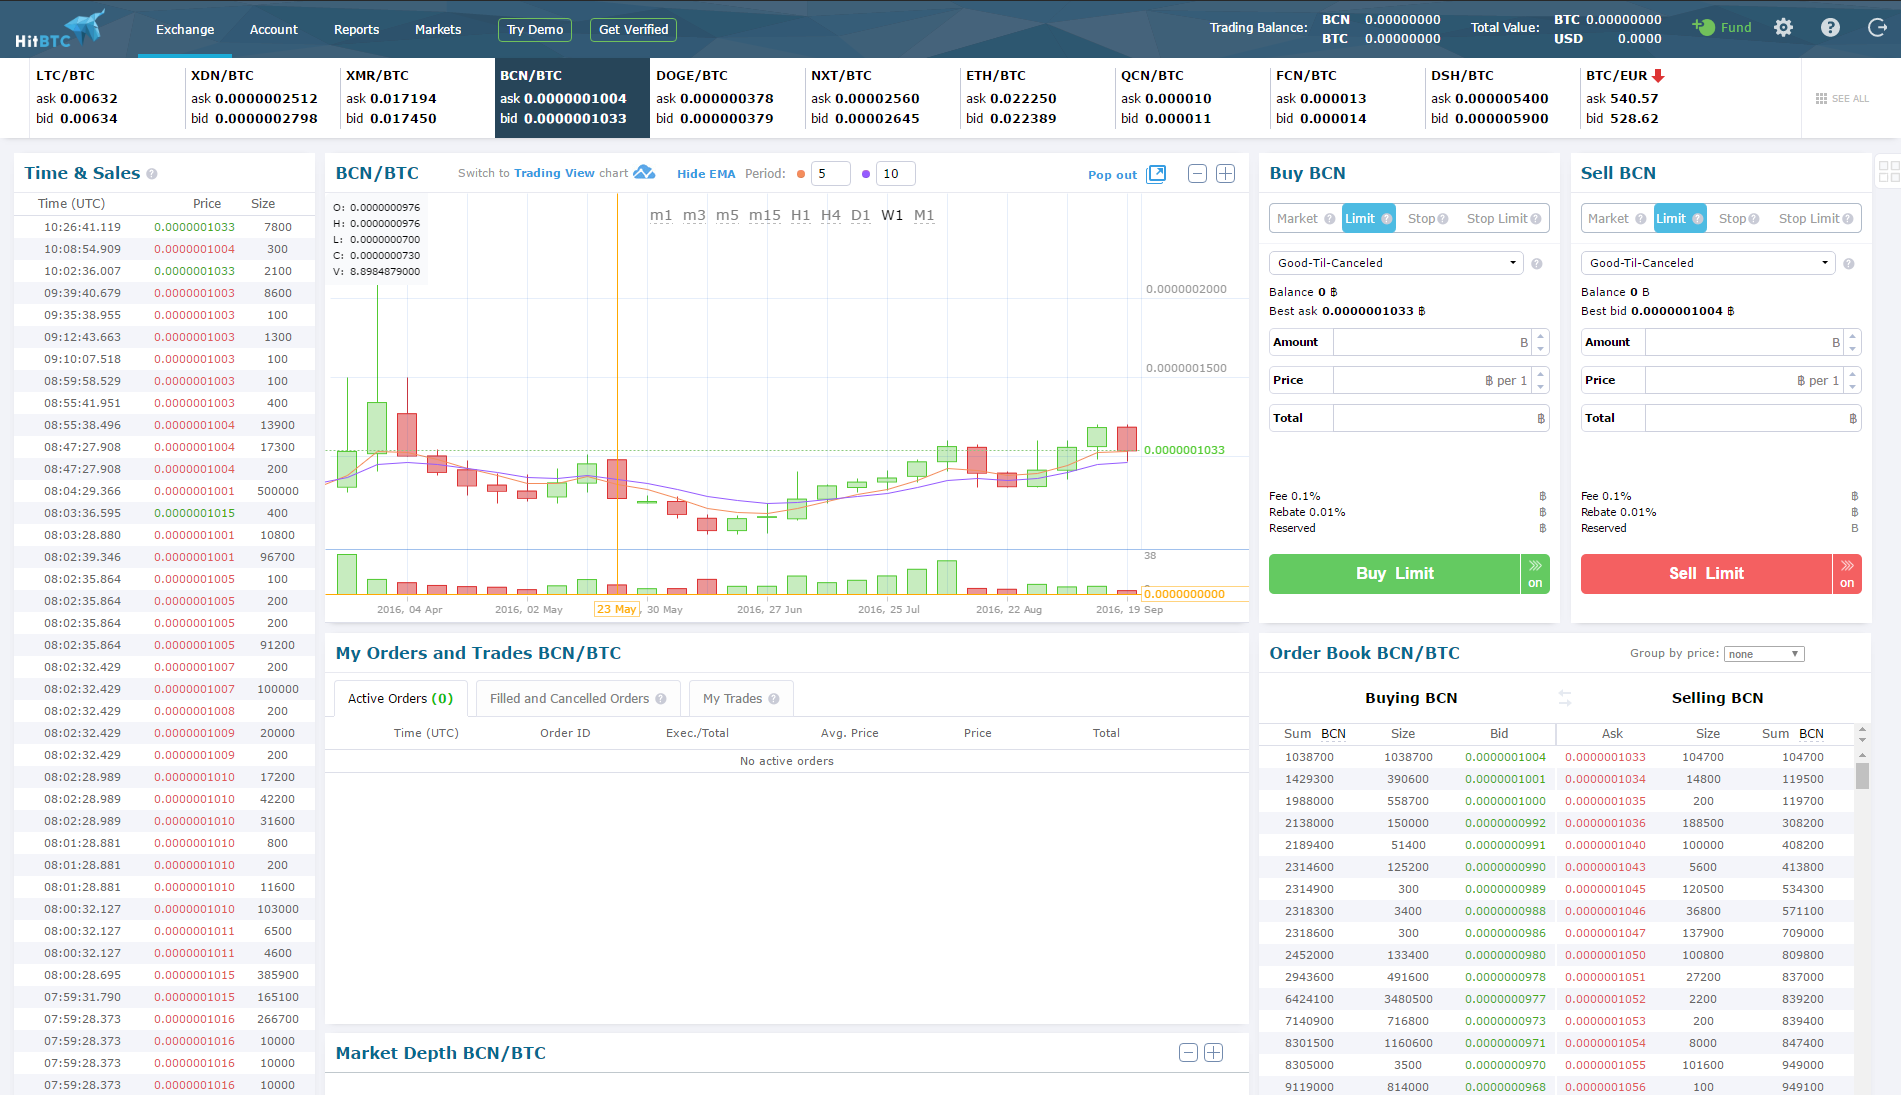
Task: Switch to Filled and Cancelled Orders tab
Action: [x=577, y=699]
